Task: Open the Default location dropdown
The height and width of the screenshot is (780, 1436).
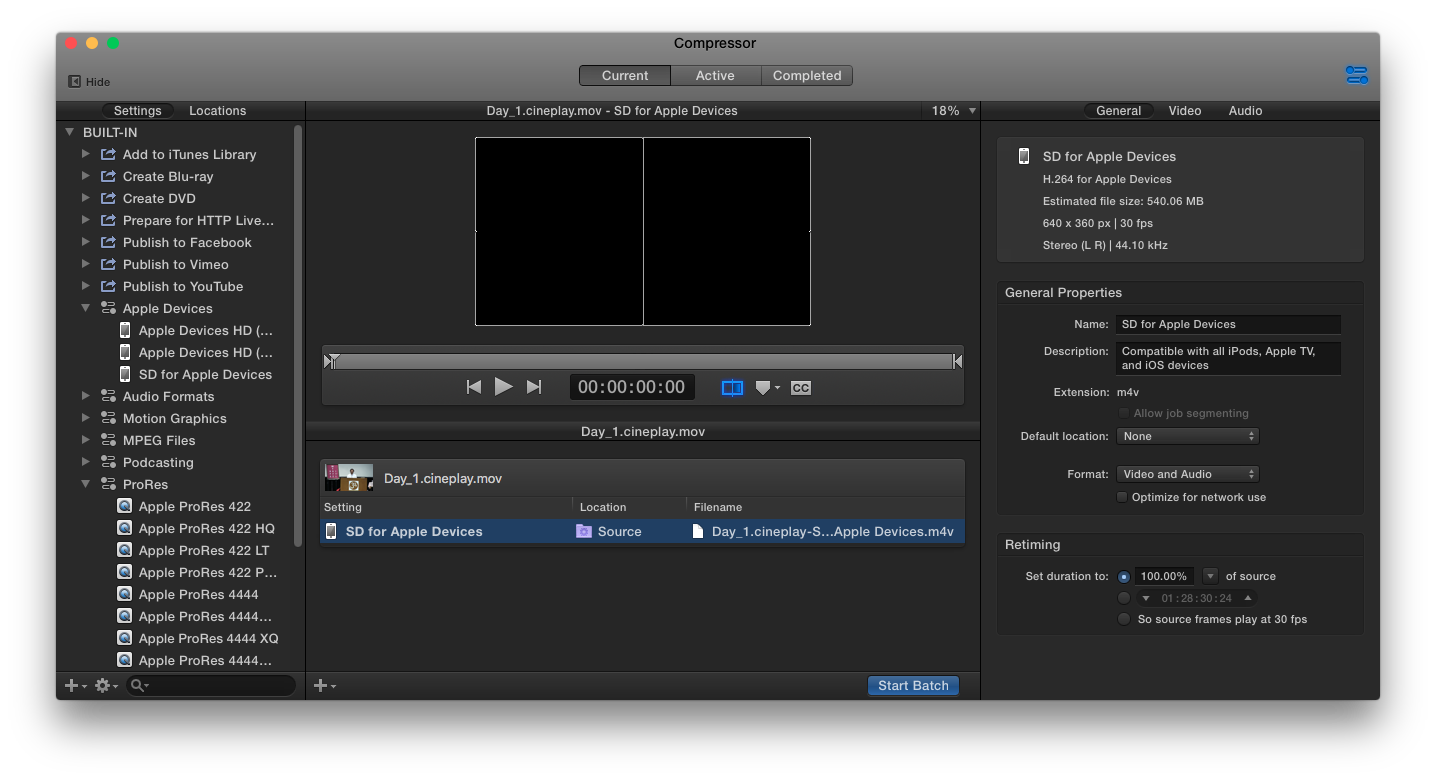Action: point(1187,436)
